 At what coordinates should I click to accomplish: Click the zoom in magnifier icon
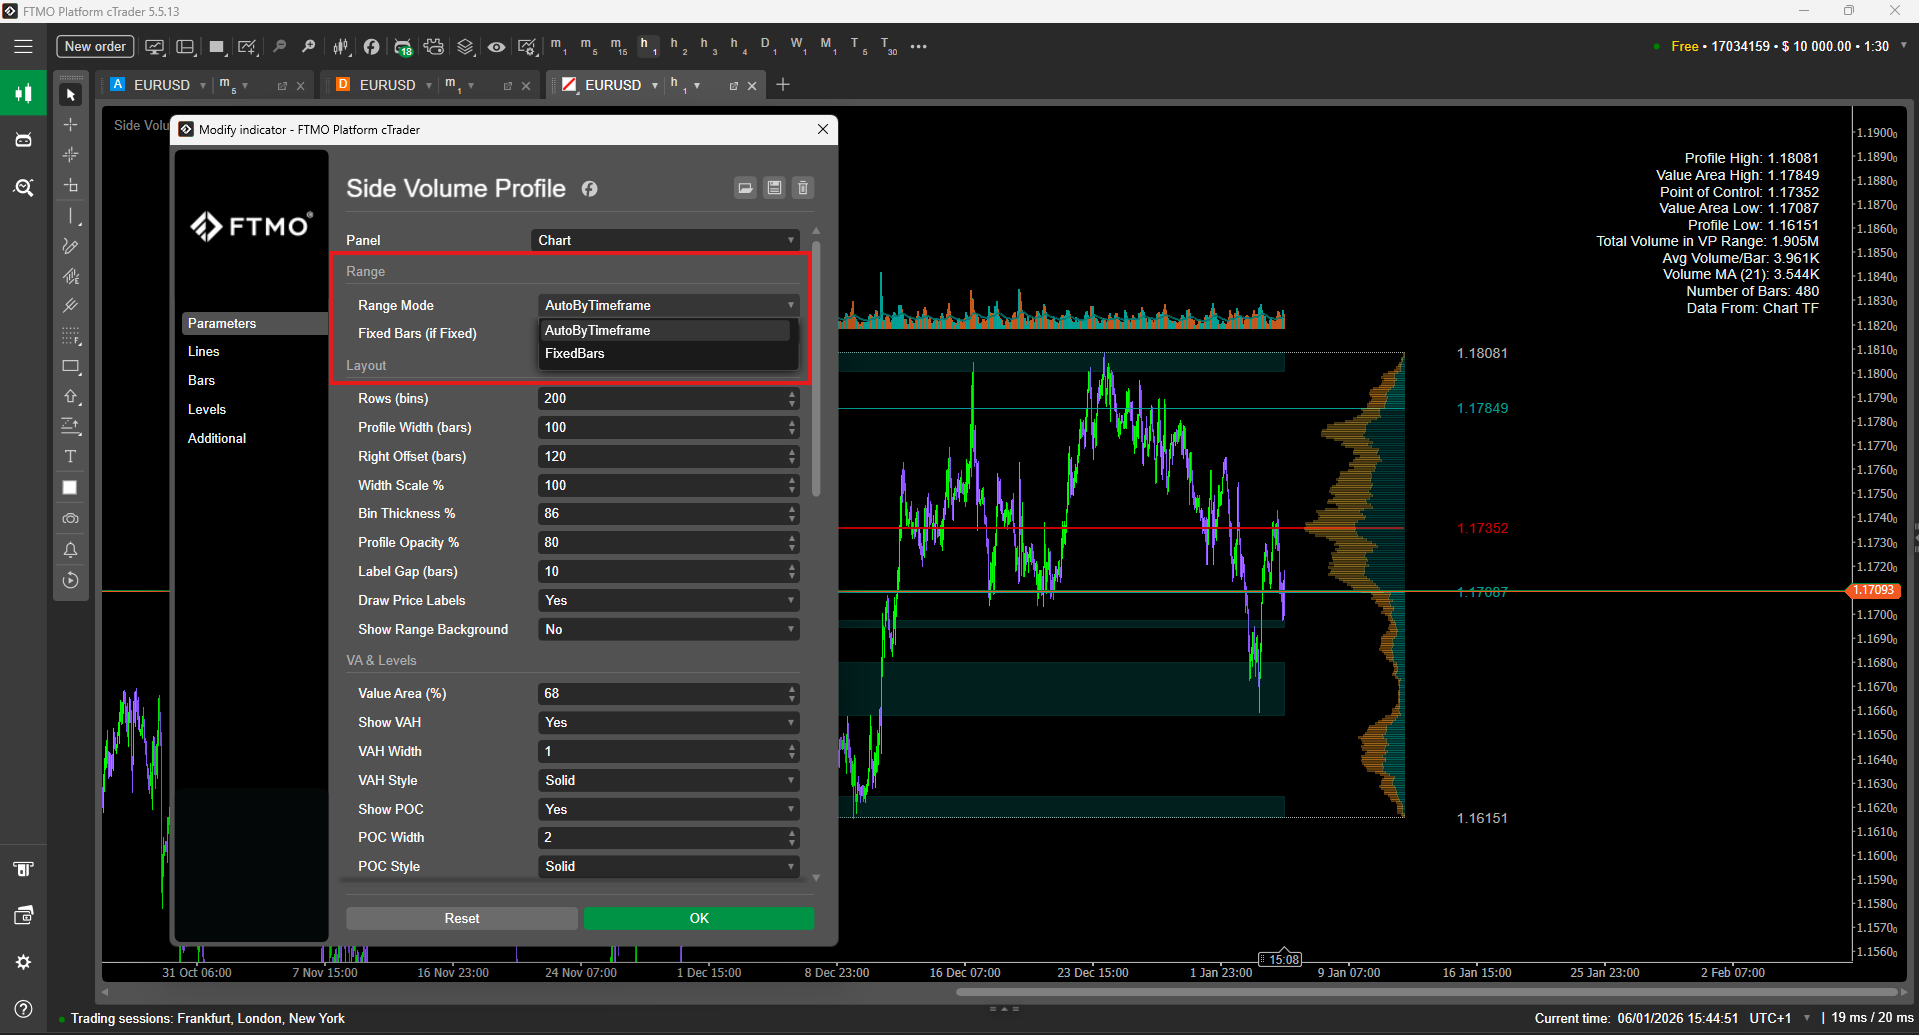click(x=309, y=47)
